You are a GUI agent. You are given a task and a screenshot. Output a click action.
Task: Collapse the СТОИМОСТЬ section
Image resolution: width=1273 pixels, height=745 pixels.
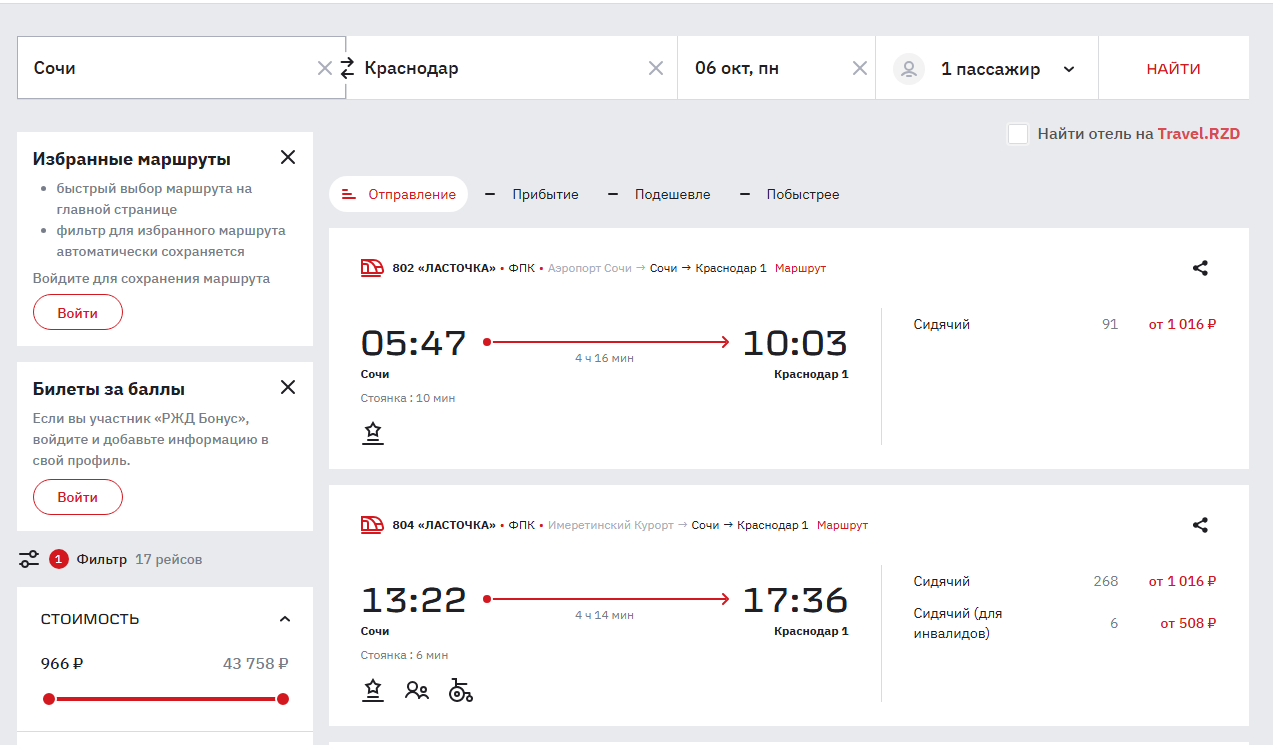tap(285, 619)
